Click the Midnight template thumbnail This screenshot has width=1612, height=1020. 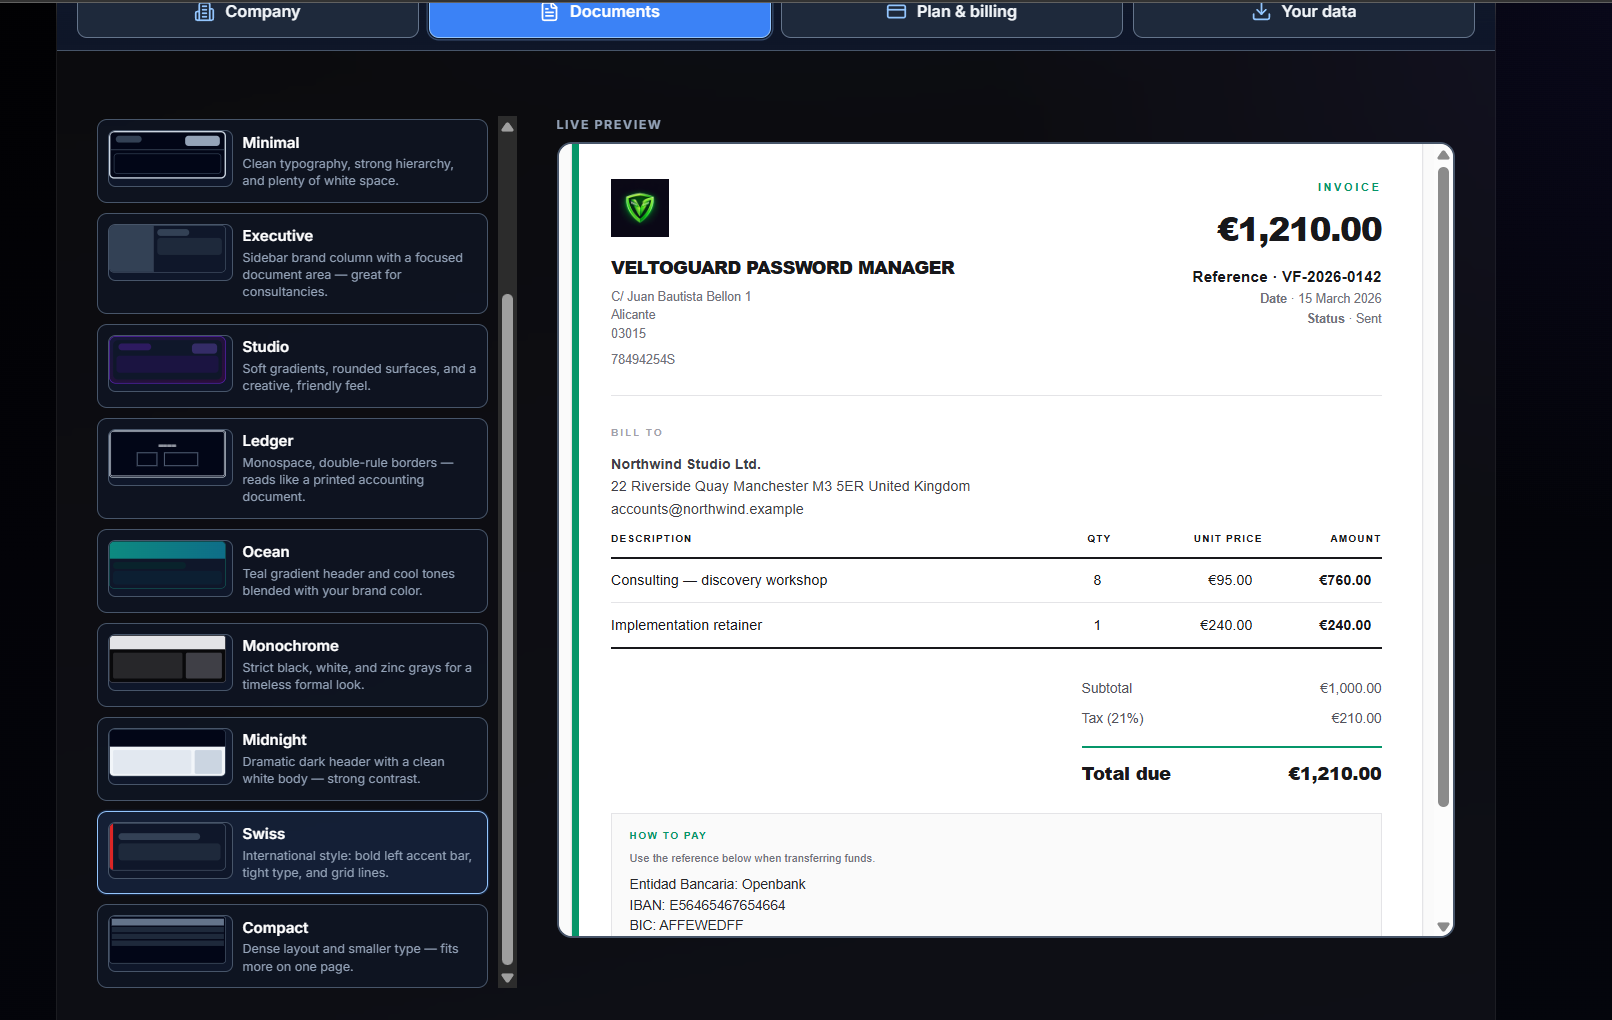[x=170, y=756]
